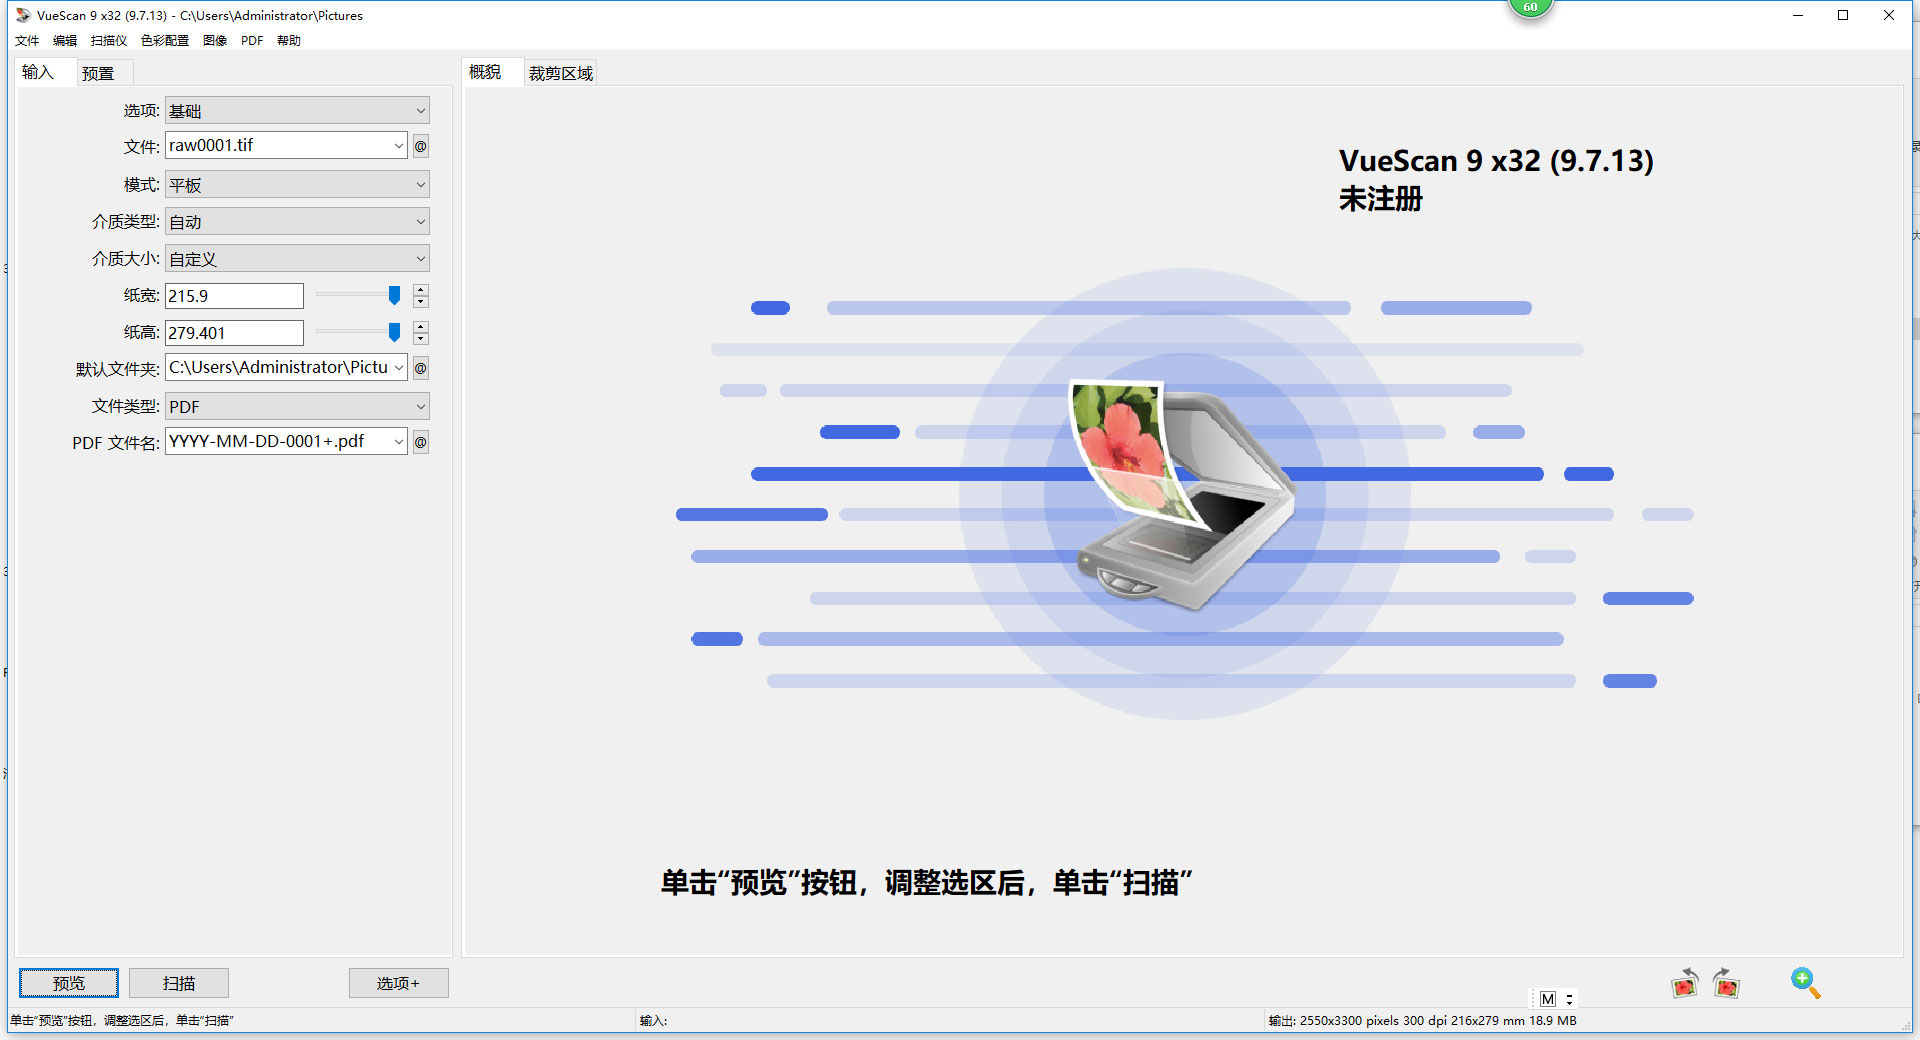This screenshot has height=1040, width=1920.
Task: Click the 选项+ button
Action: [x=398, y=983]
